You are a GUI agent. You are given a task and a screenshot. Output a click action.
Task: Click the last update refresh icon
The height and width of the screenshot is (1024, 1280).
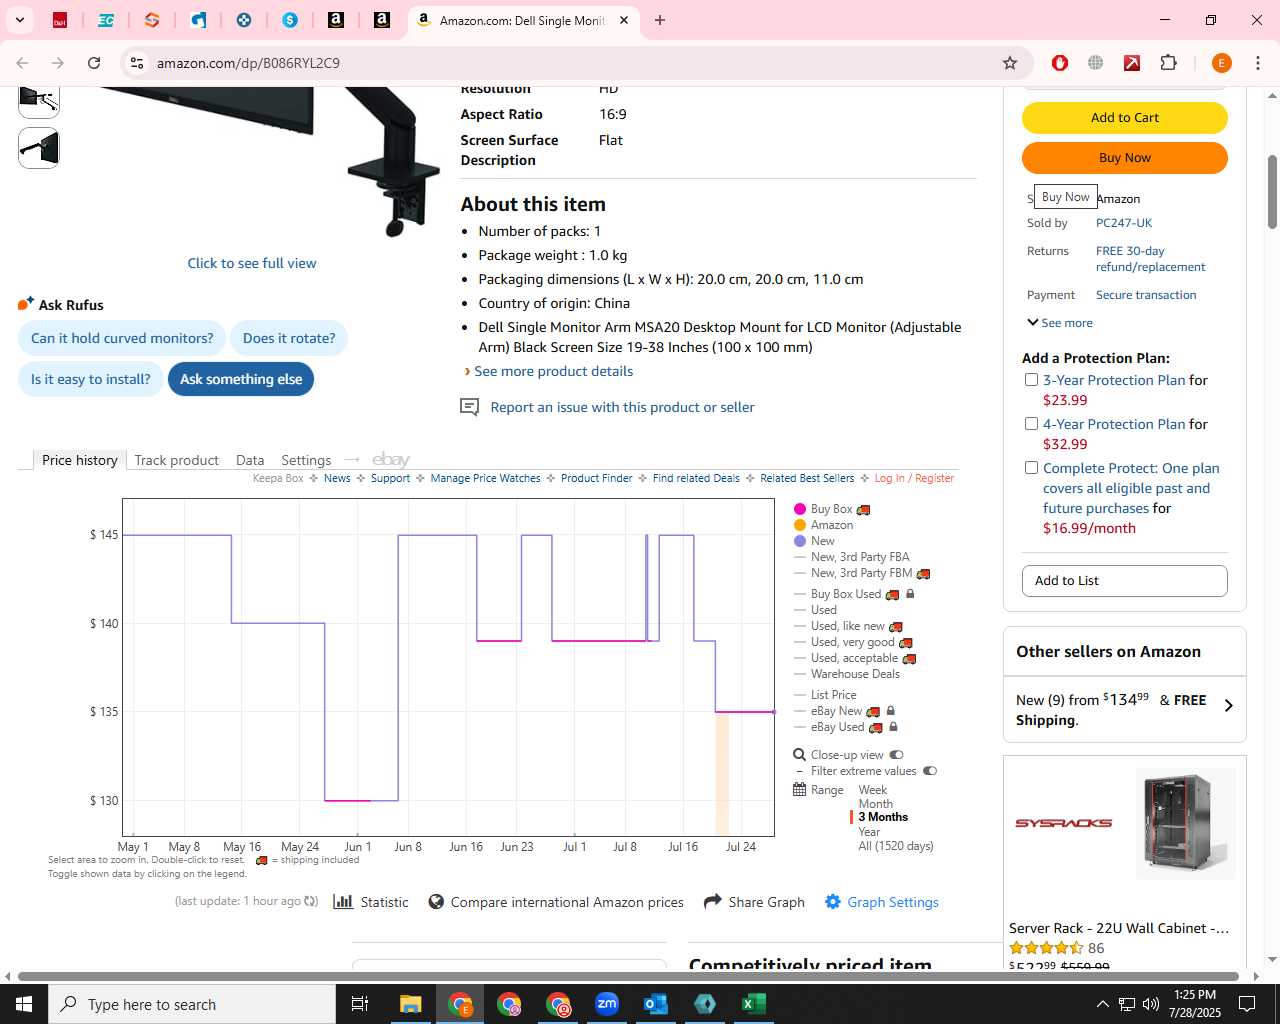click(311, 901)
